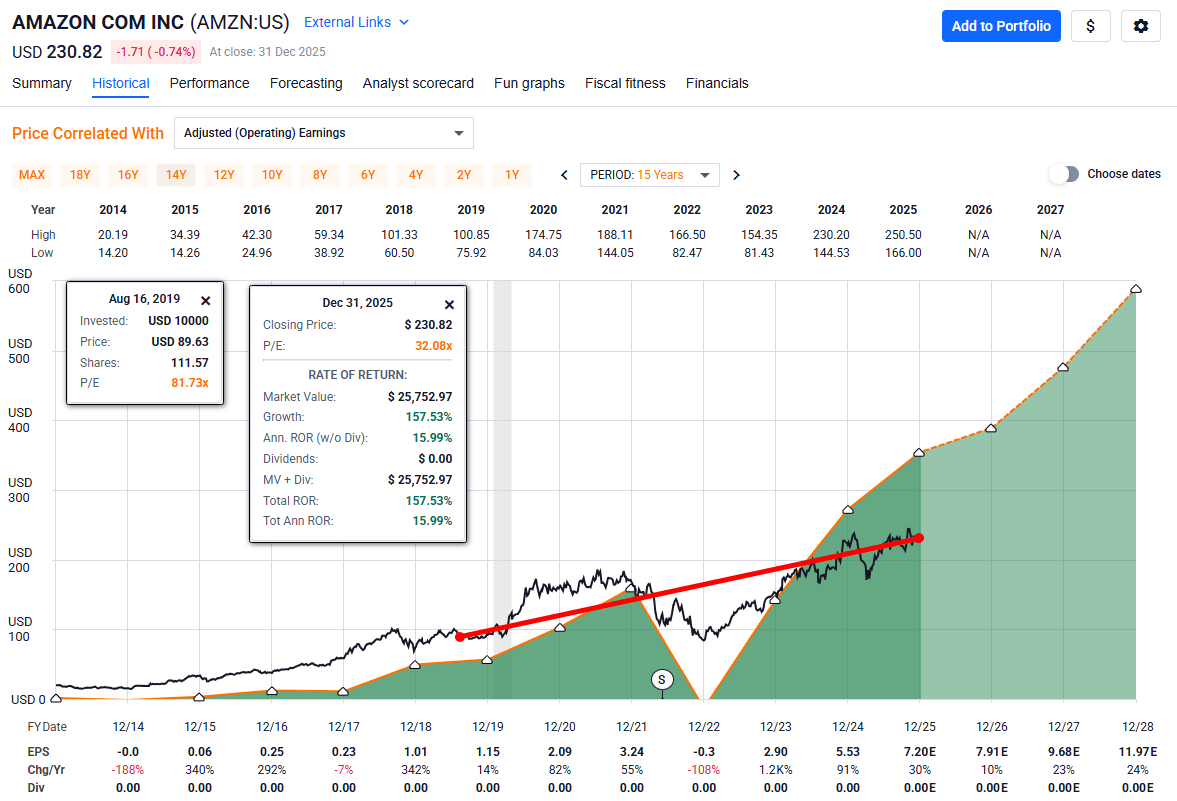Image resolution: width=1177 pixels, height=801 pixels.
Task: Close the Aug 16, 2019 tooltip
Action: (x=206, y=299)
